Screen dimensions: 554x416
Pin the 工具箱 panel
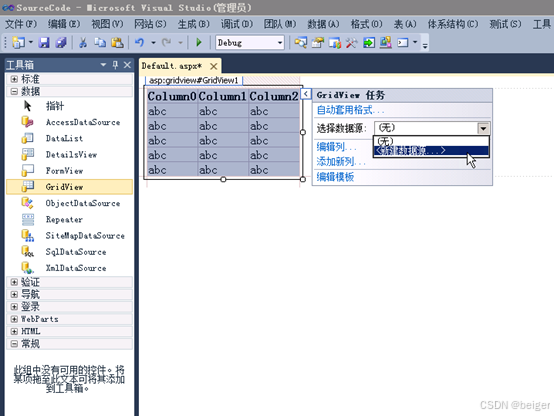tap(115, 65)
